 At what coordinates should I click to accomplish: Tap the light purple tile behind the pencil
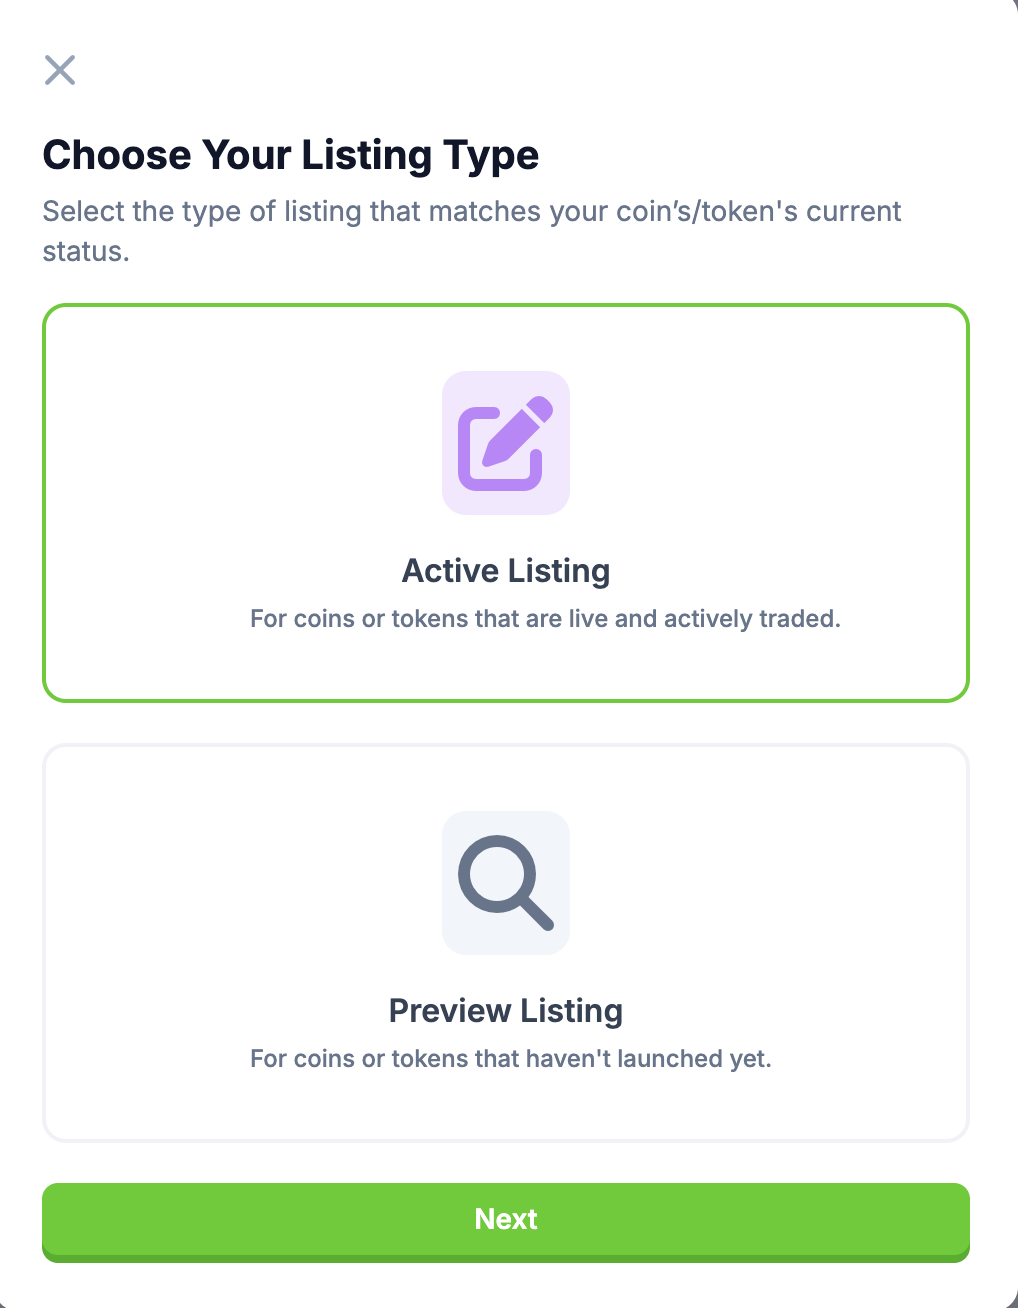point(506,443)
